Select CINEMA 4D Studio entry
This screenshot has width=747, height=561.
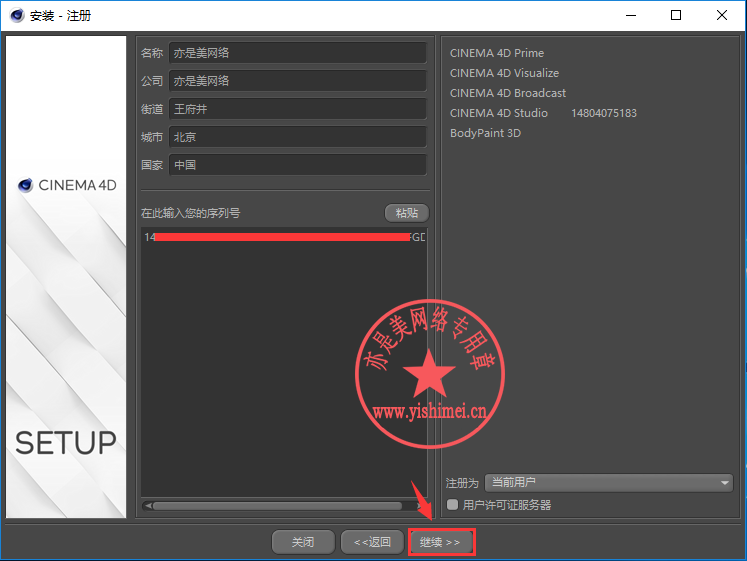click(499, 113)
